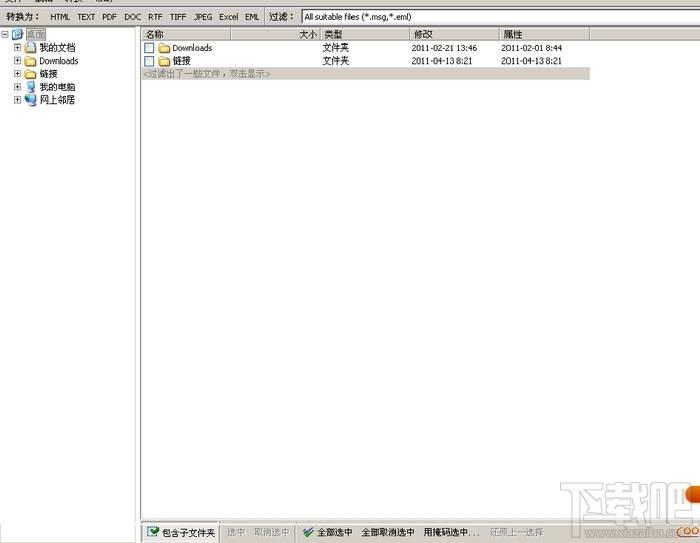Convert to PDF format

click(x=109, y=17)
